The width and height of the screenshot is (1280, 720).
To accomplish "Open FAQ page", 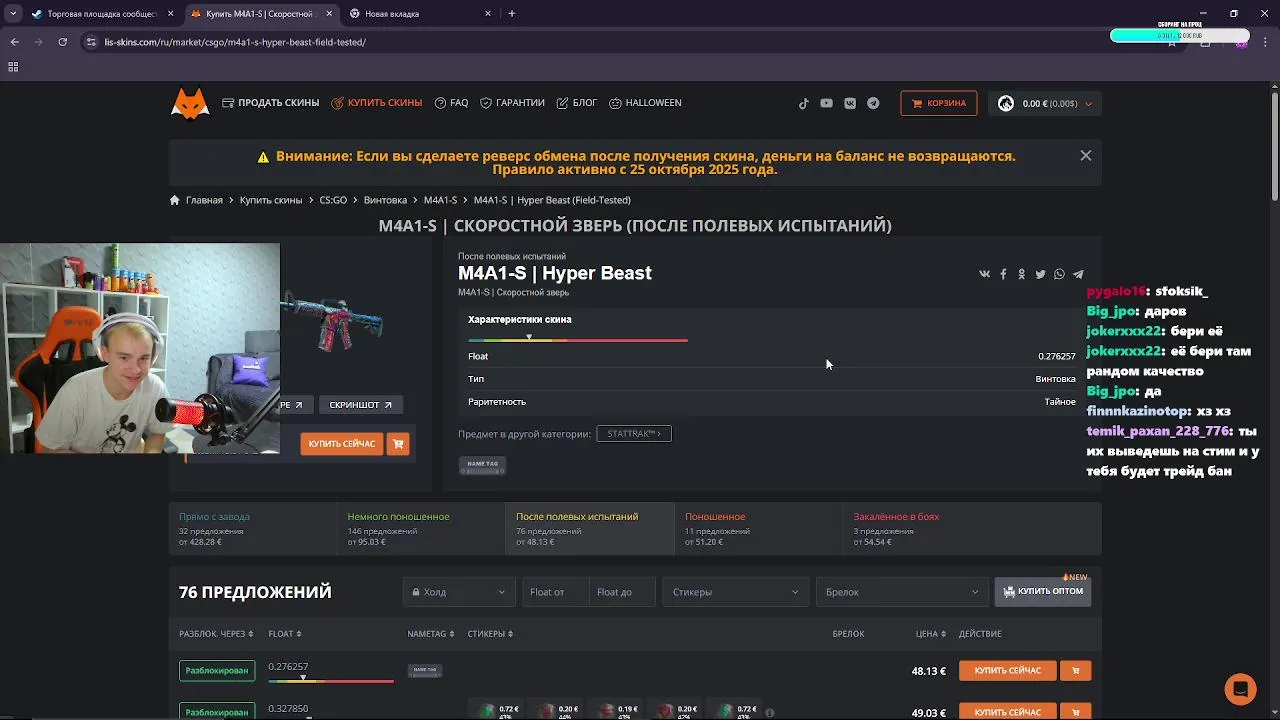I will coord(451,103).
